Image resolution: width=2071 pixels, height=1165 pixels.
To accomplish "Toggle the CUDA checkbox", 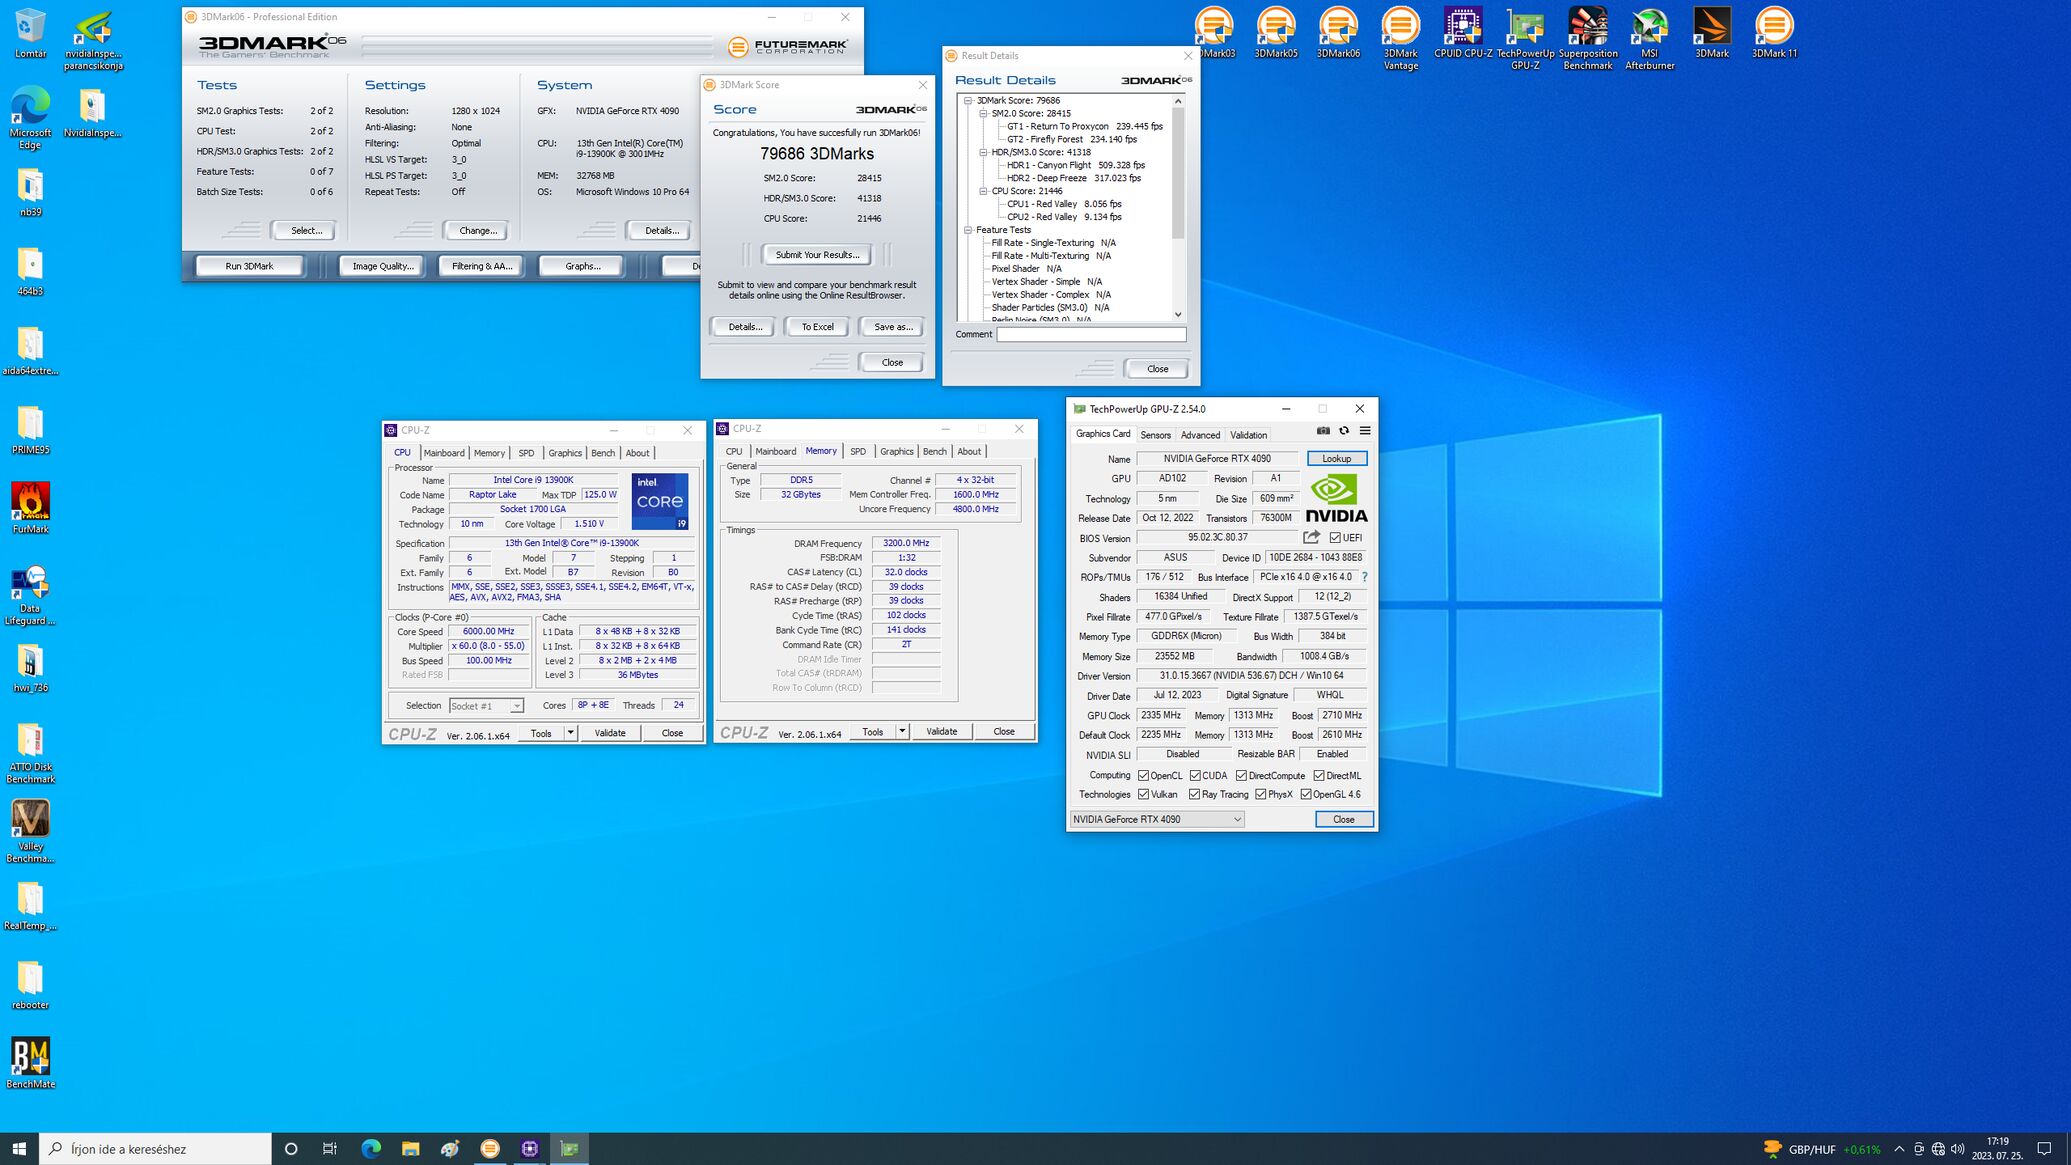I will coord(1195,775).
